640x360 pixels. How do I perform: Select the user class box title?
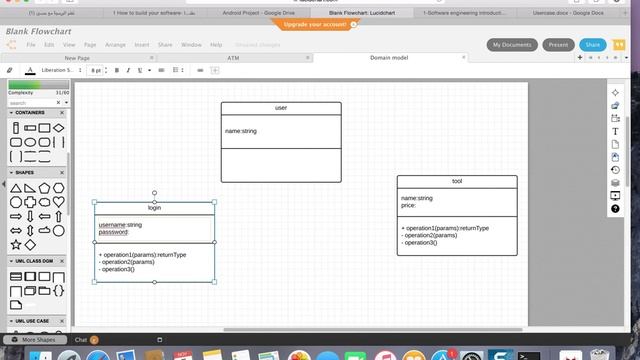pos(281,108)
